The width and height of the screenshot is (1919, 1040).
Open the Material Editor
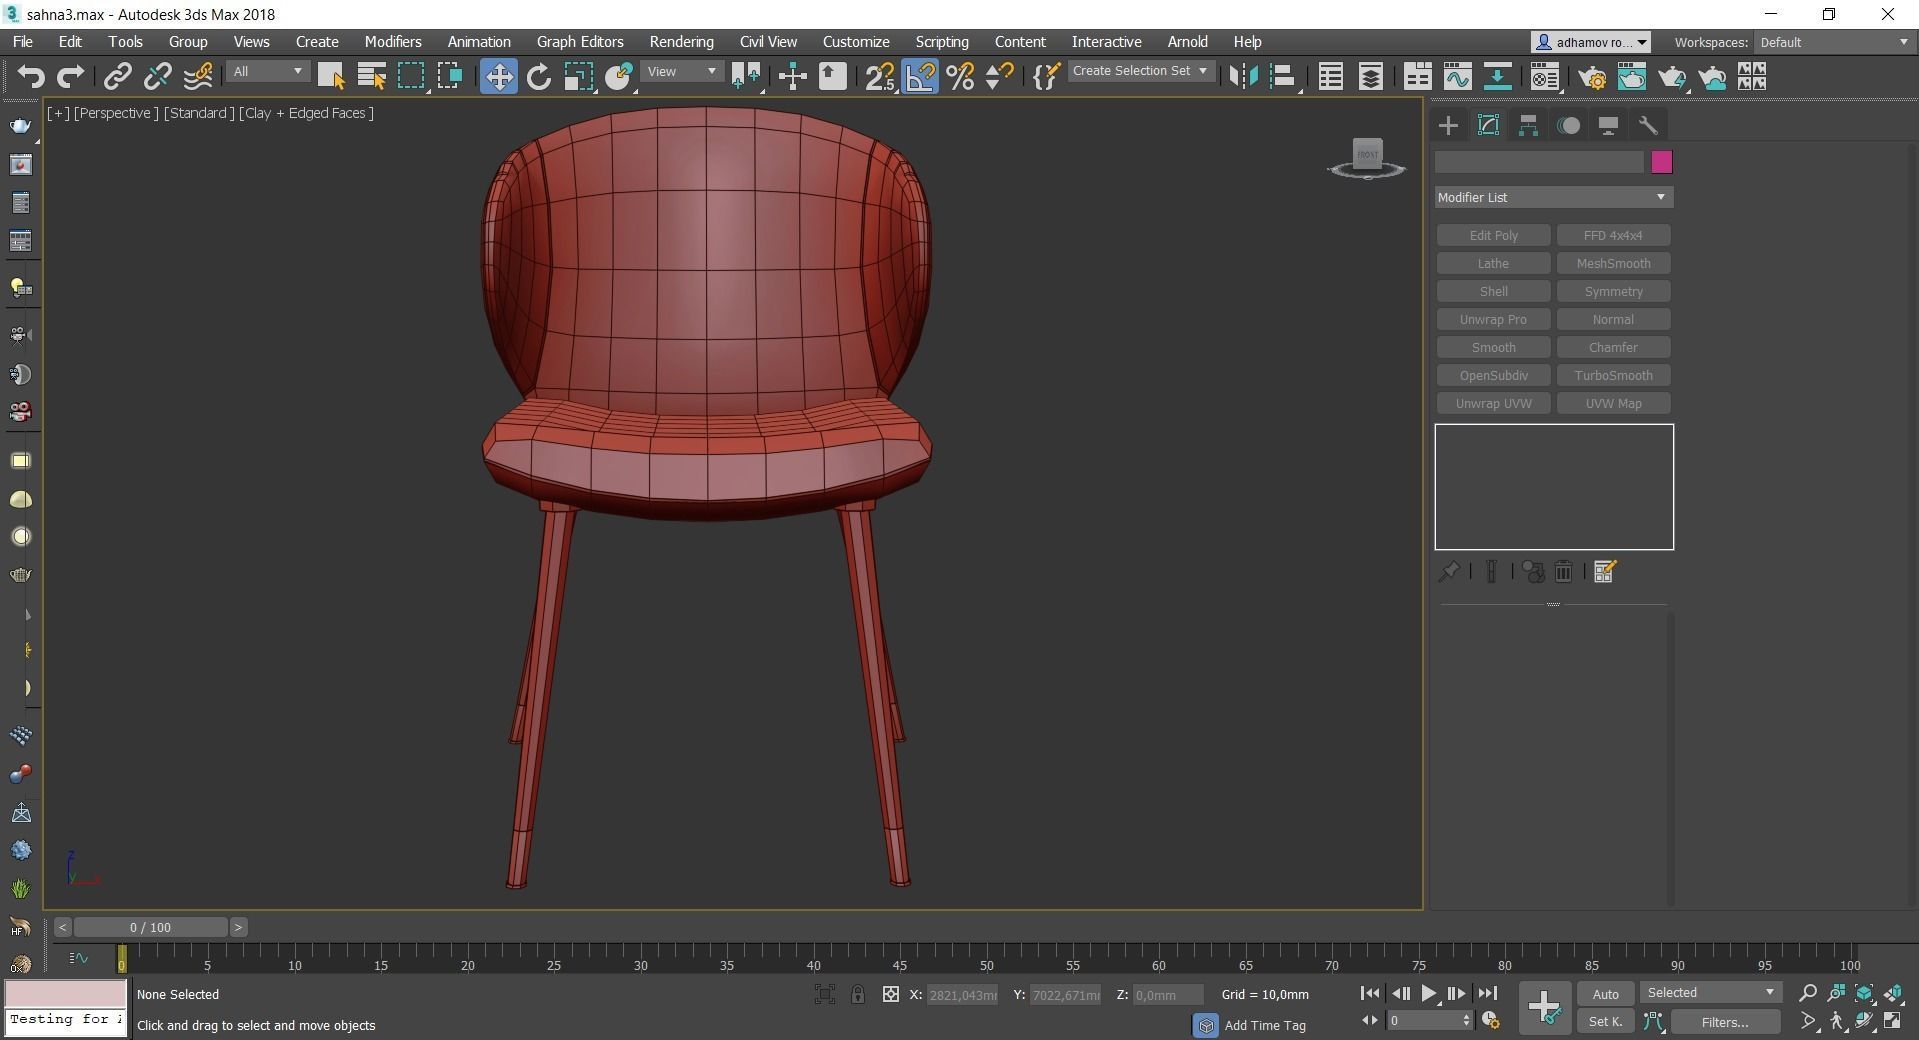(1544, 76)
